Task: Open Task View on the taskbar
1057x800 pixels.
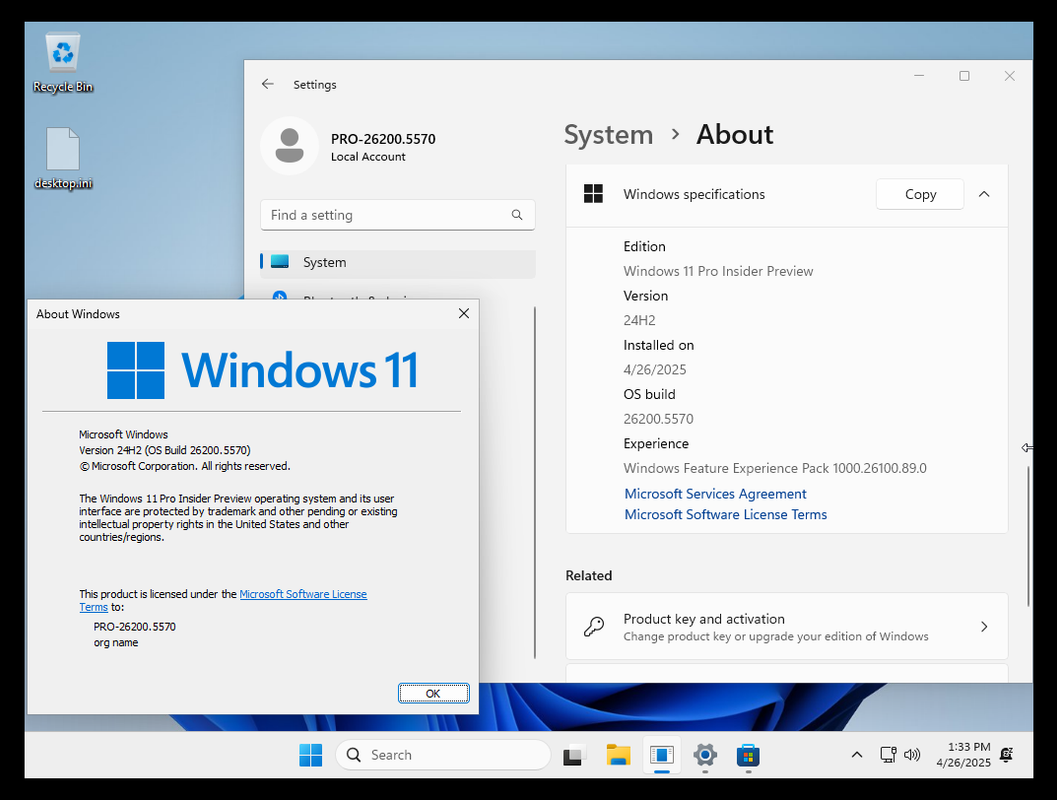Action: coord(574,755)
